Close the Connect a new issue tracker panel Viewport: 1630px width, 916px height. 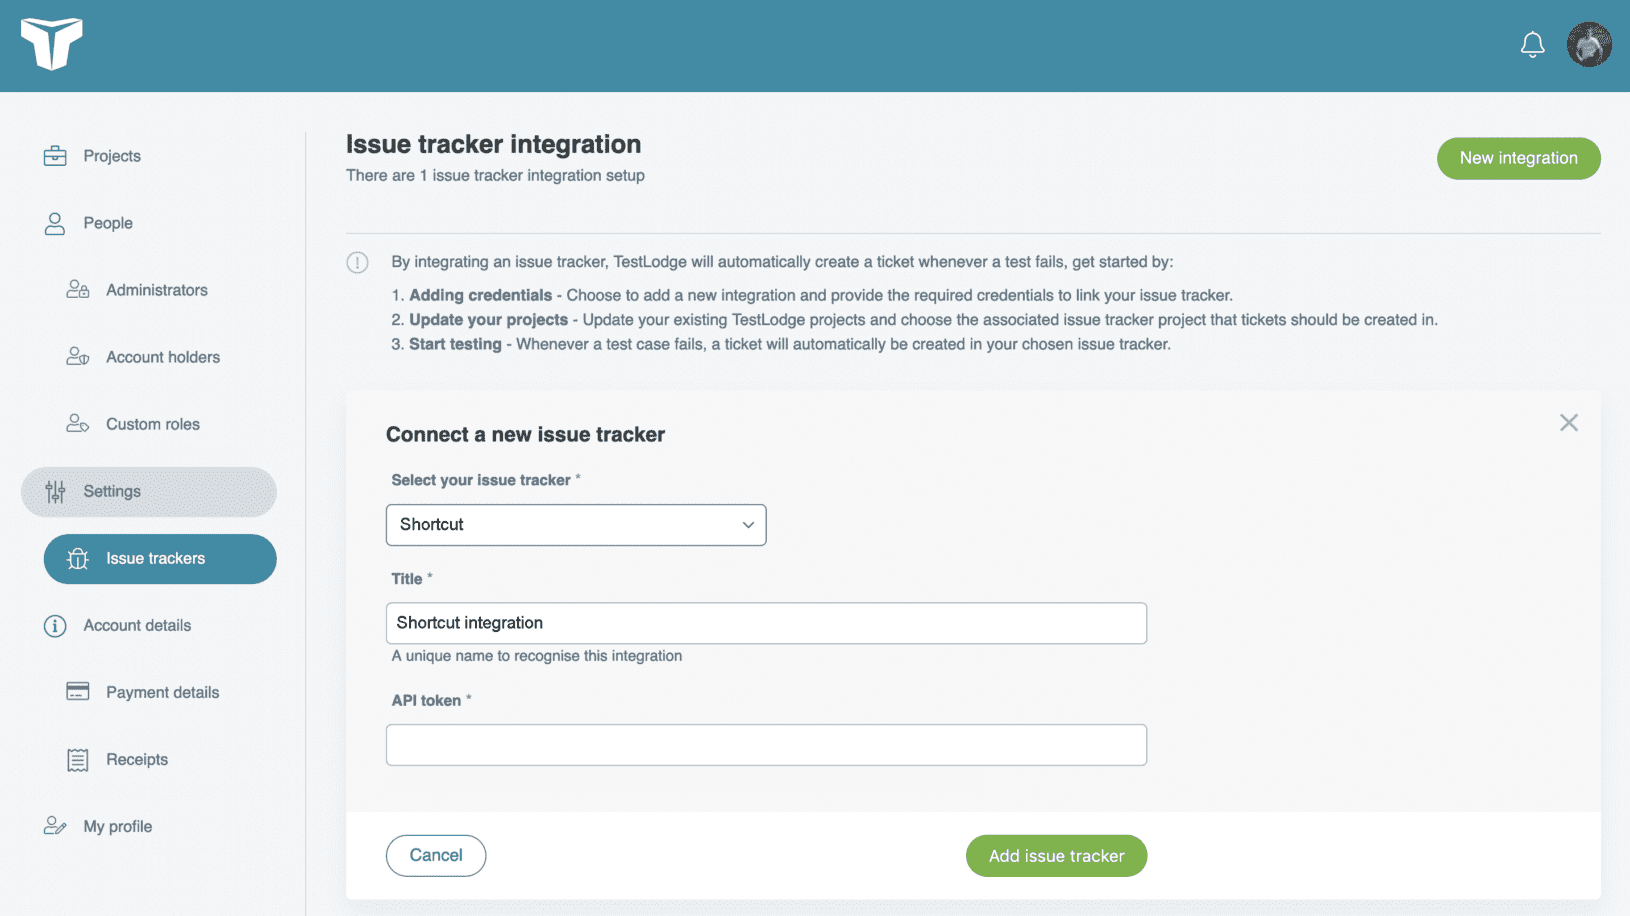click(x=1568, y=422)
